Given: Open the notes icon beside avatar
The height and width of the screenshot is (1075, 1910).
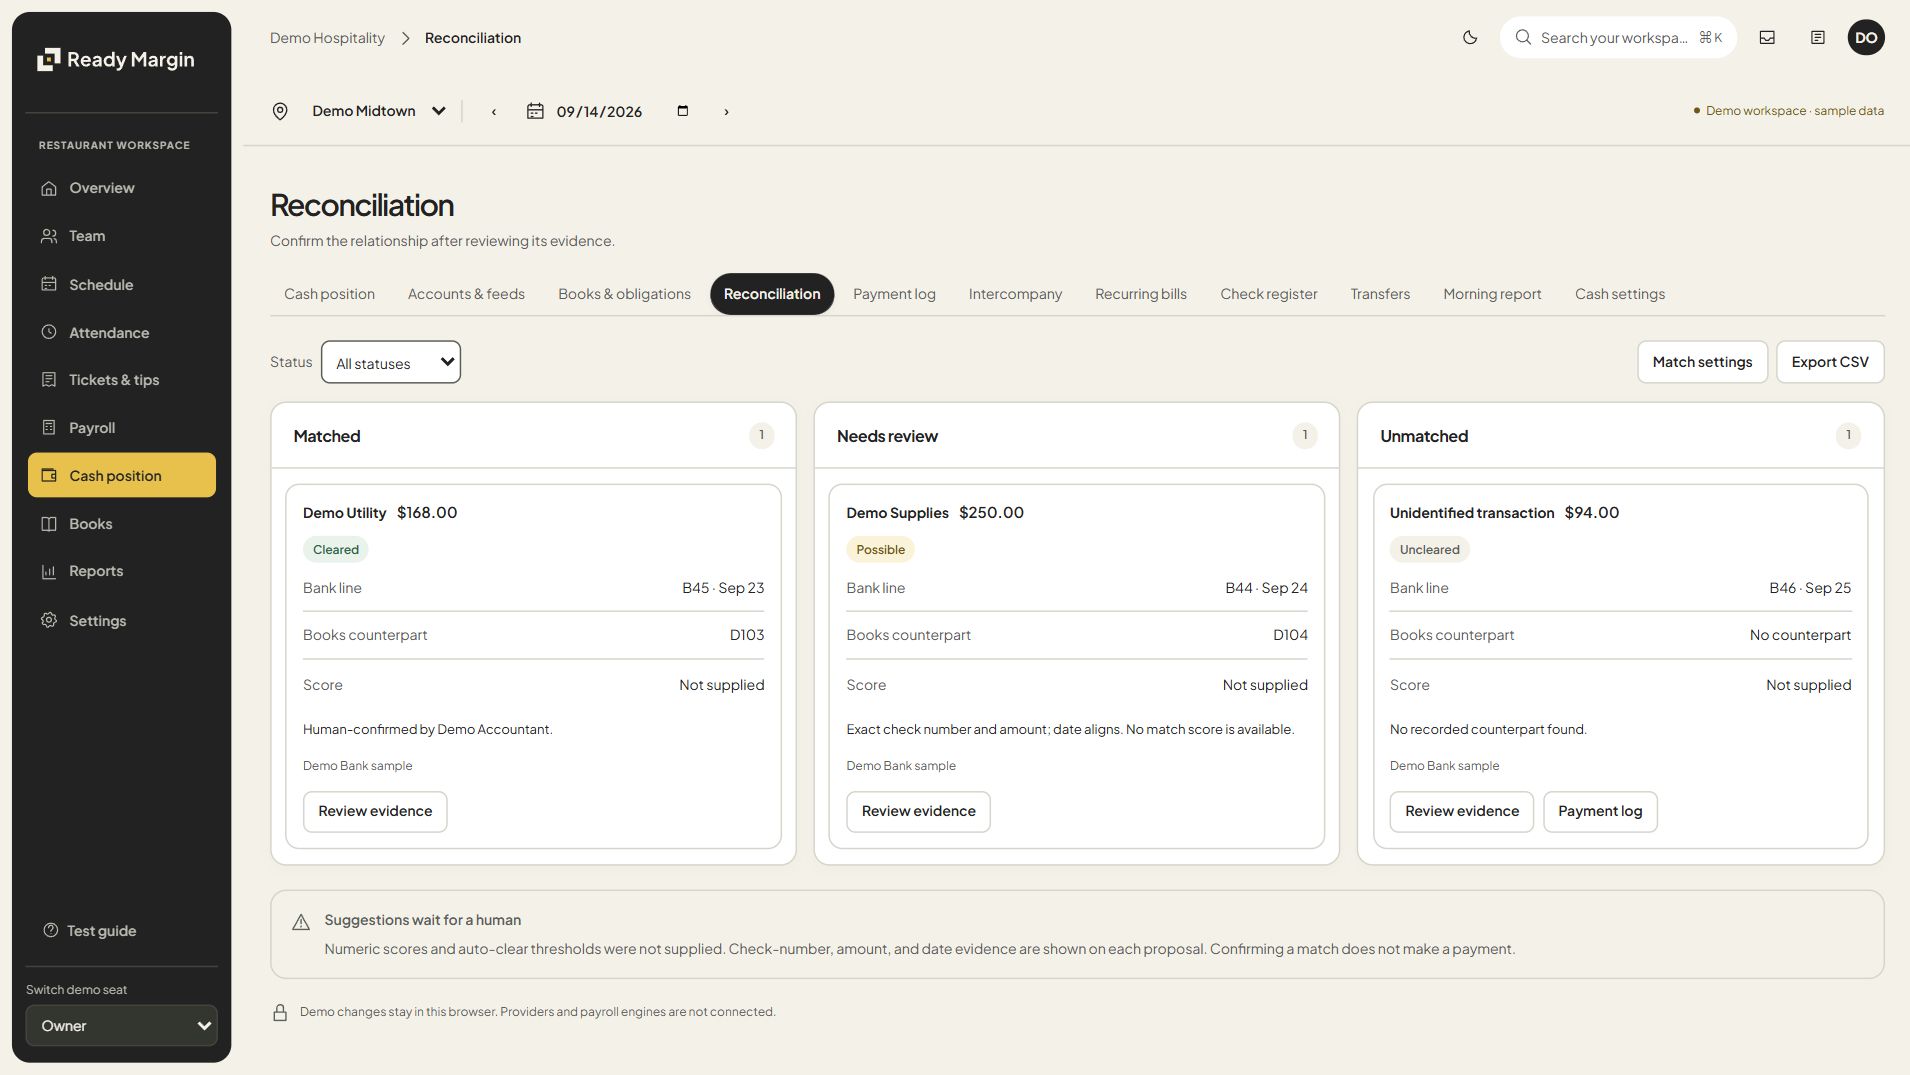Looking at the screenshot, I should click(1818, 38).
